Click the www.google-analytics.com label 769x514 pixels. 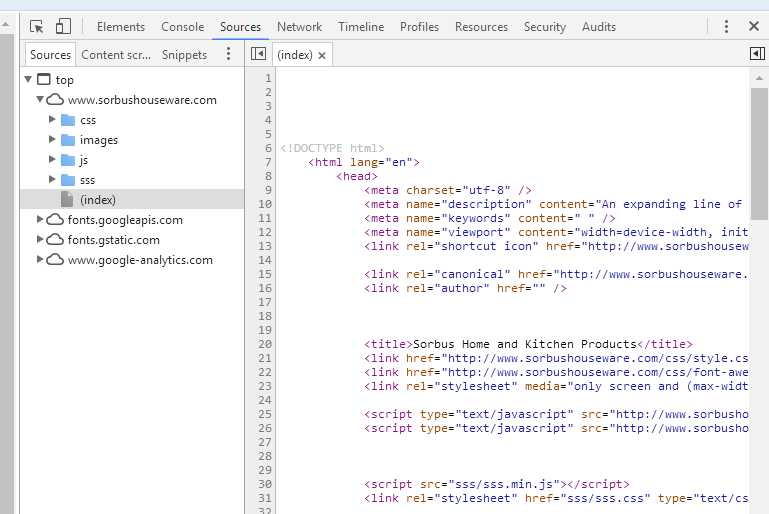(140, 260)
